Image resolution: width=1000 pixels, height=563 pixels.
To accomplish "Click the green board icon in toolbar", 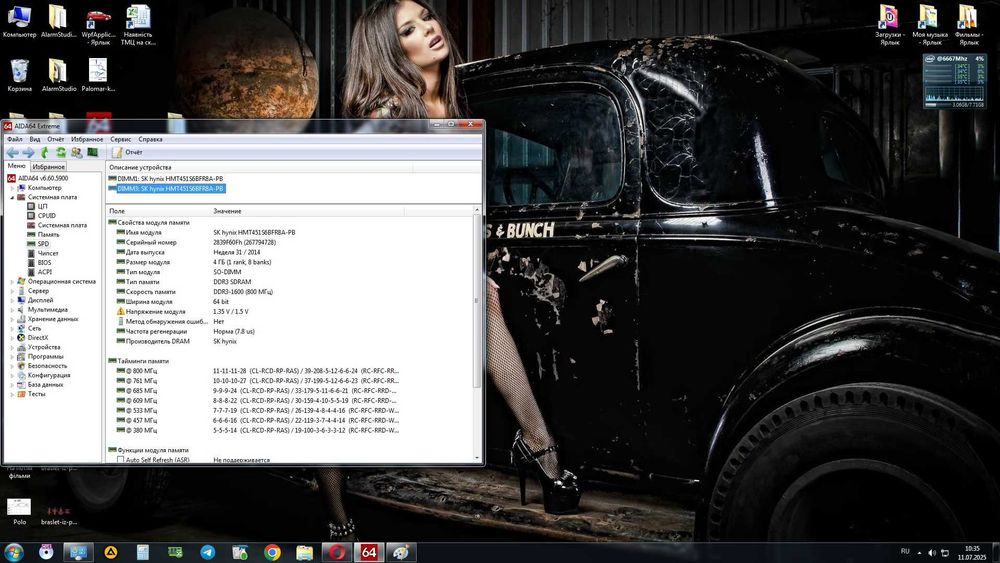I will pos(92,152).
